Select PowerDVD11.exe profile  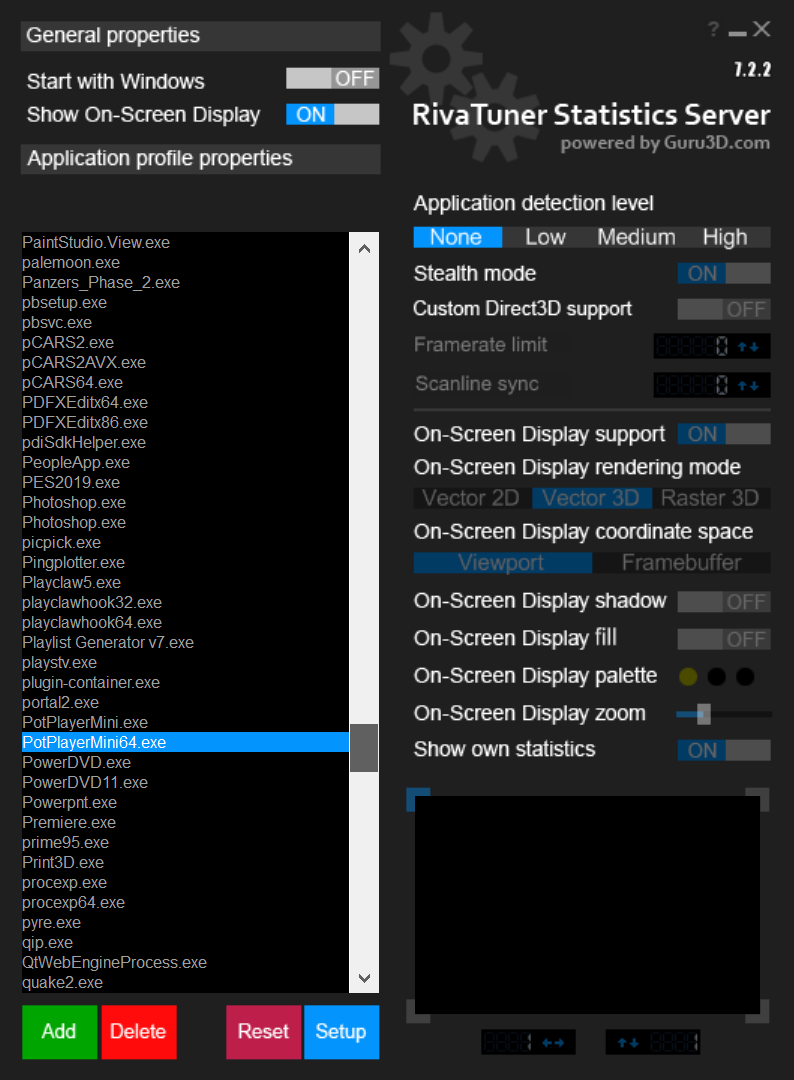click(185, 782)
